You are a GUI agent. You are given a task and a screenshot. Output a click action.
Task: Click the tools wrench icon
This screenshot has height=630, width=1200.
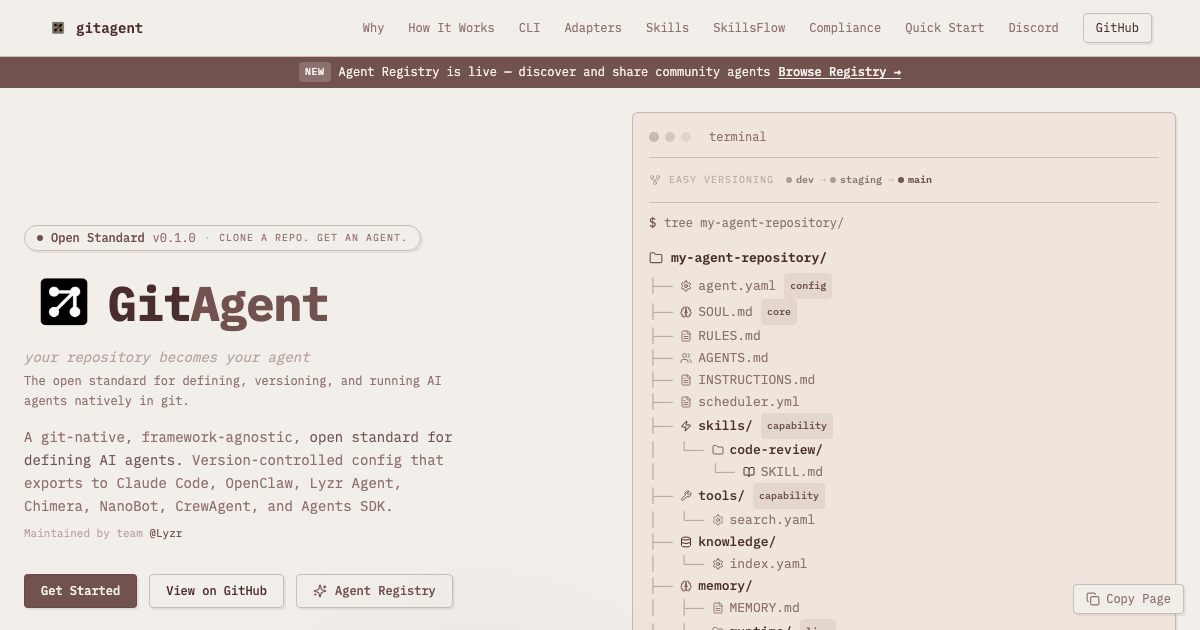click(686, 496)
